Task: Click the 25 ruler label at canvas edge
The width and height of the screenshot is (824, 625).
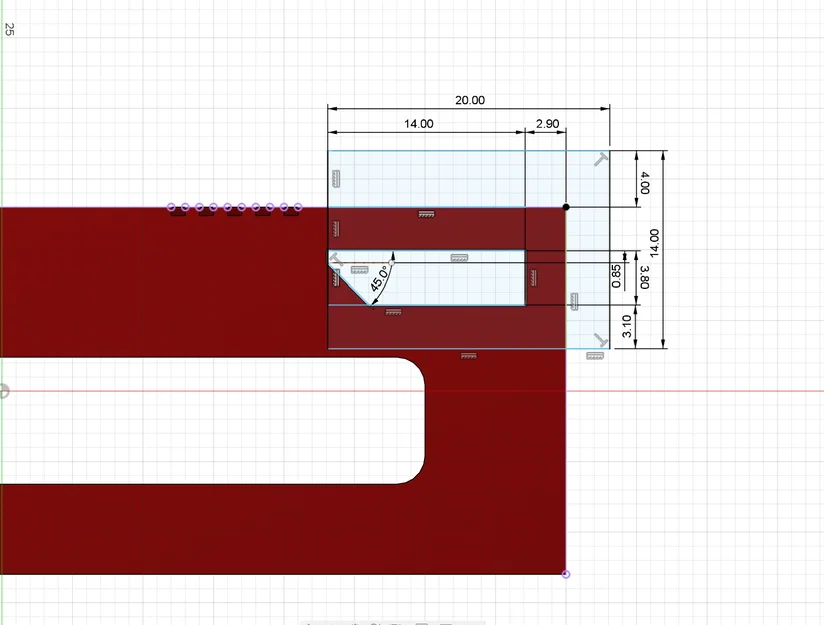Action: click(x=9, y=29)
